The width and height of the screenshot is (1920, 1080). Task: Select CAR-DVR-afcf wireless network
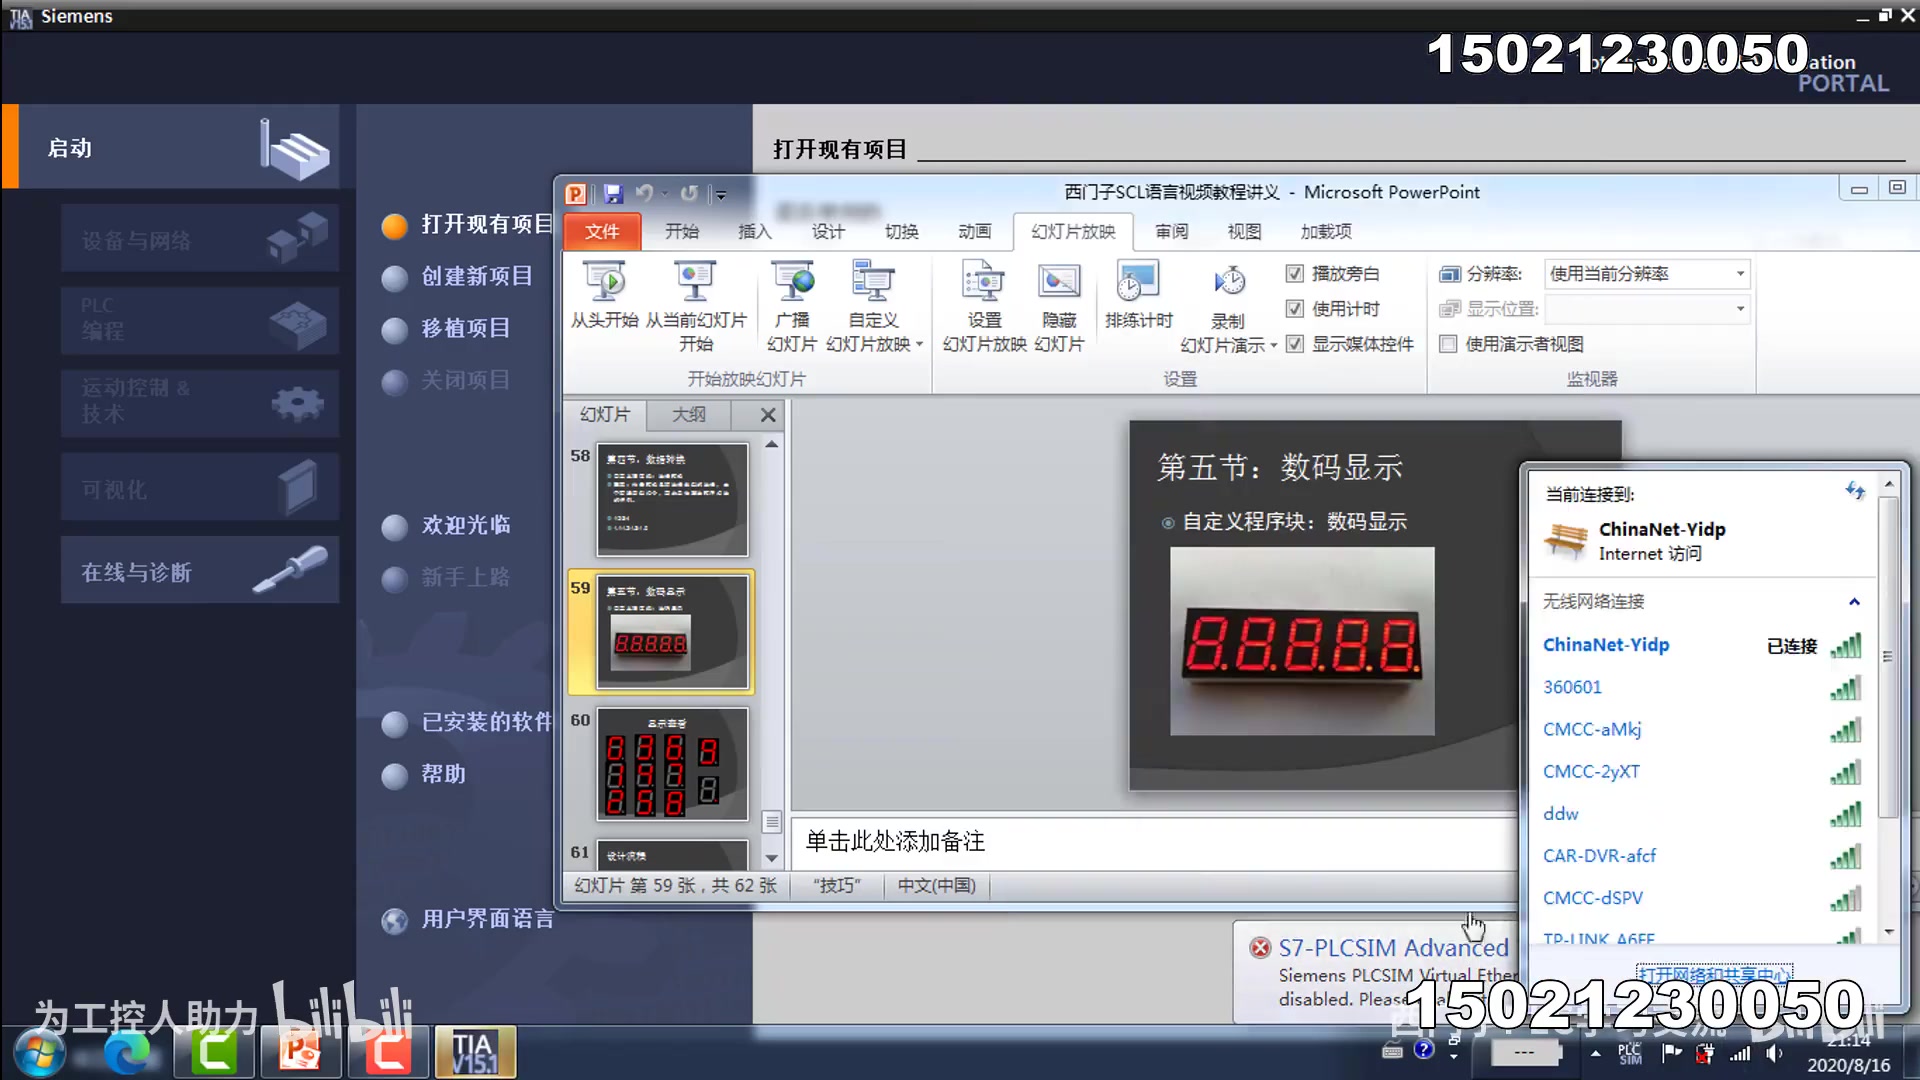pyautogui.click(x=1702, y=855)
